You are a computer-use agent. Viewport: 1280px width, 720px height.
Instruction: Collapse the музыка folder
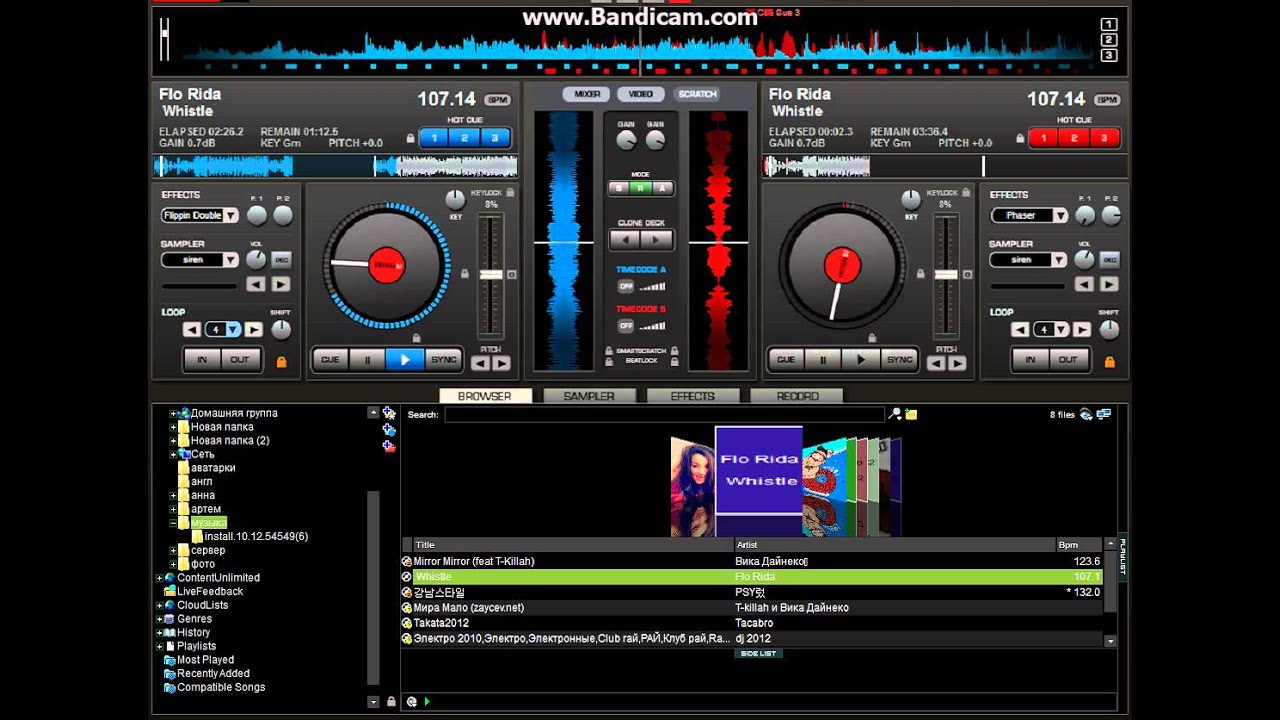point(173,523)
